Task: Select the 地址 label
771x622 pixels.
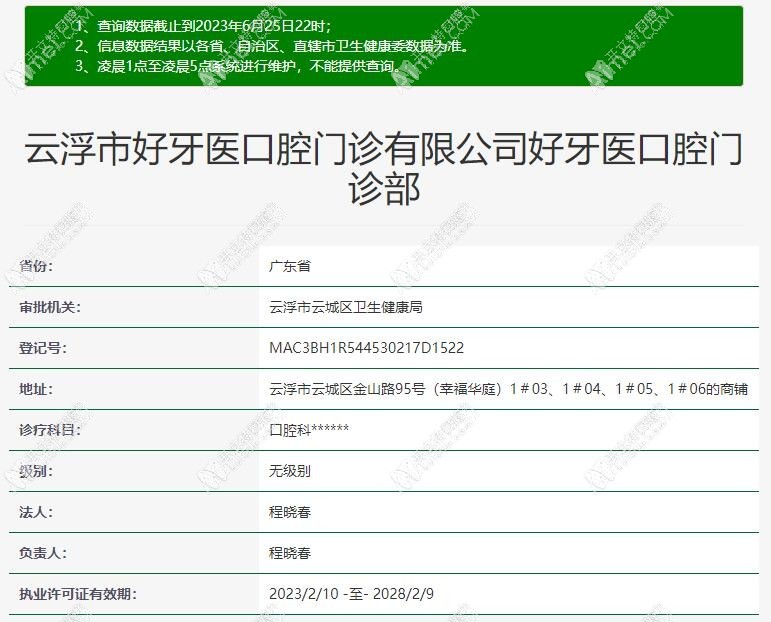Action: [36, 389]
